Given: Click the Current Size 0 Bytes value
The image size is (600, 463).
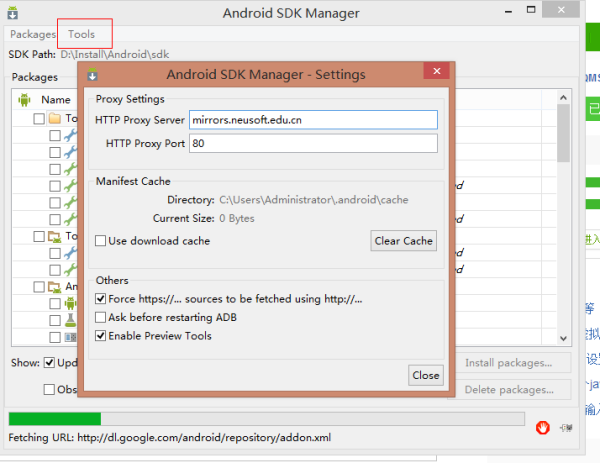Looking at the screenshot, I should click(237, 218).
